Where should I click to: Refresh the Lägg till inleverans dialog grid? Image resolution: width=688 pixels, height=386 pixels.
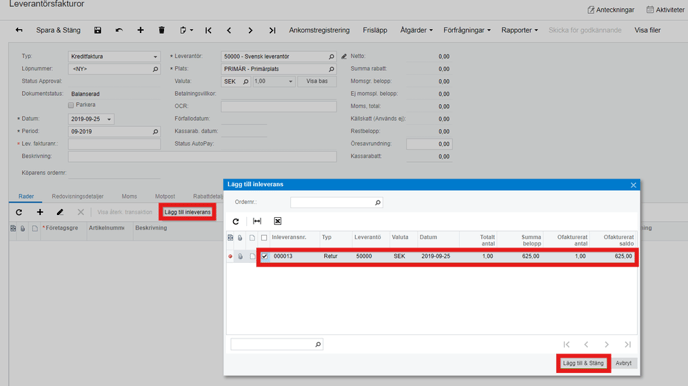click(x=236, y=222)
